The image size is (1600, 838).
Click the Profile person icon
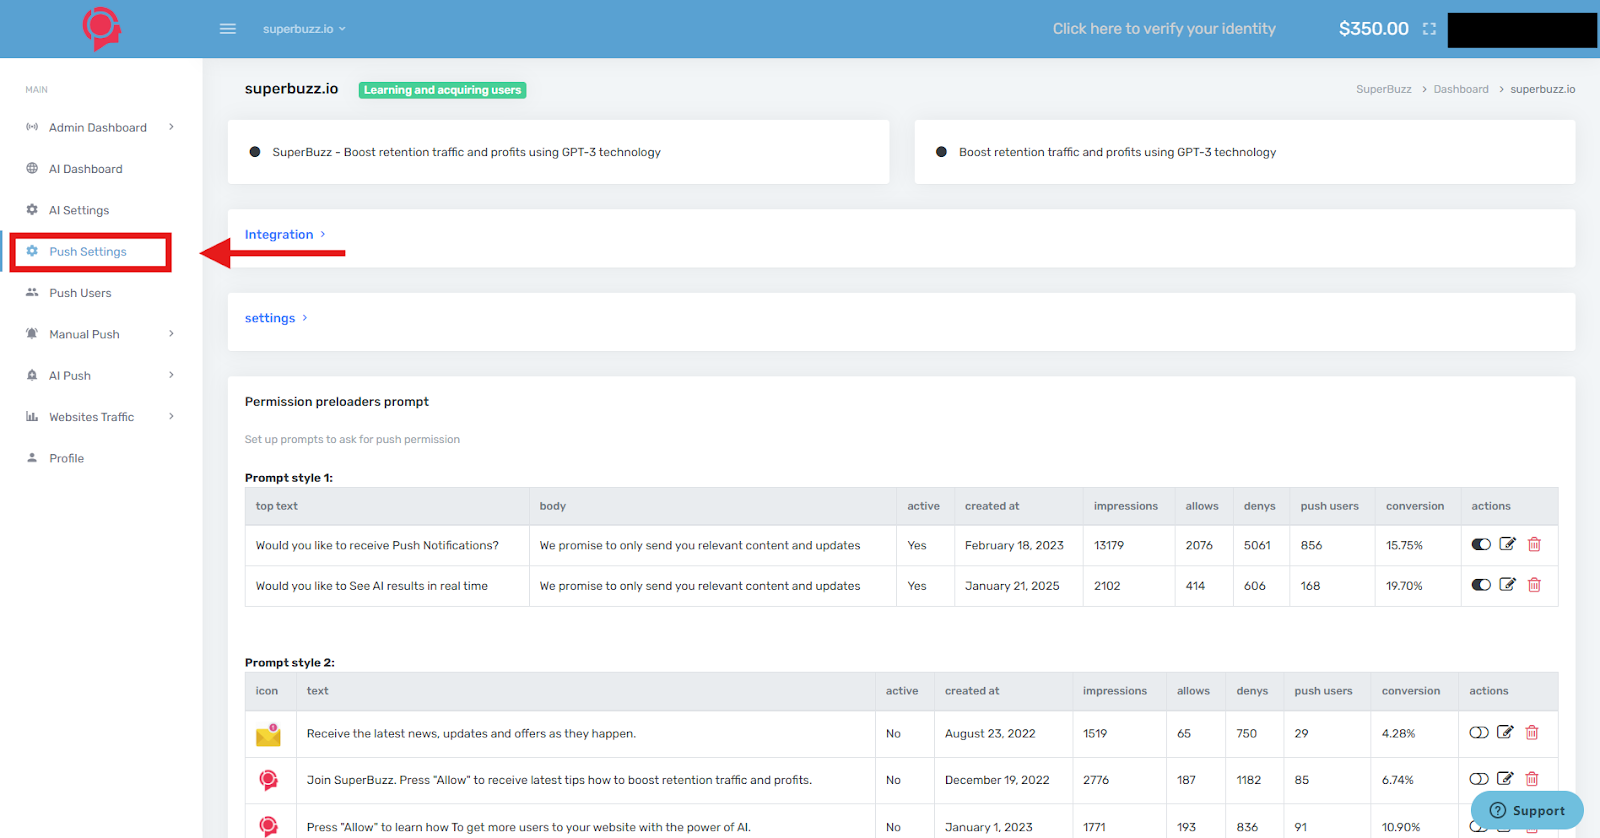click(32, 457)
